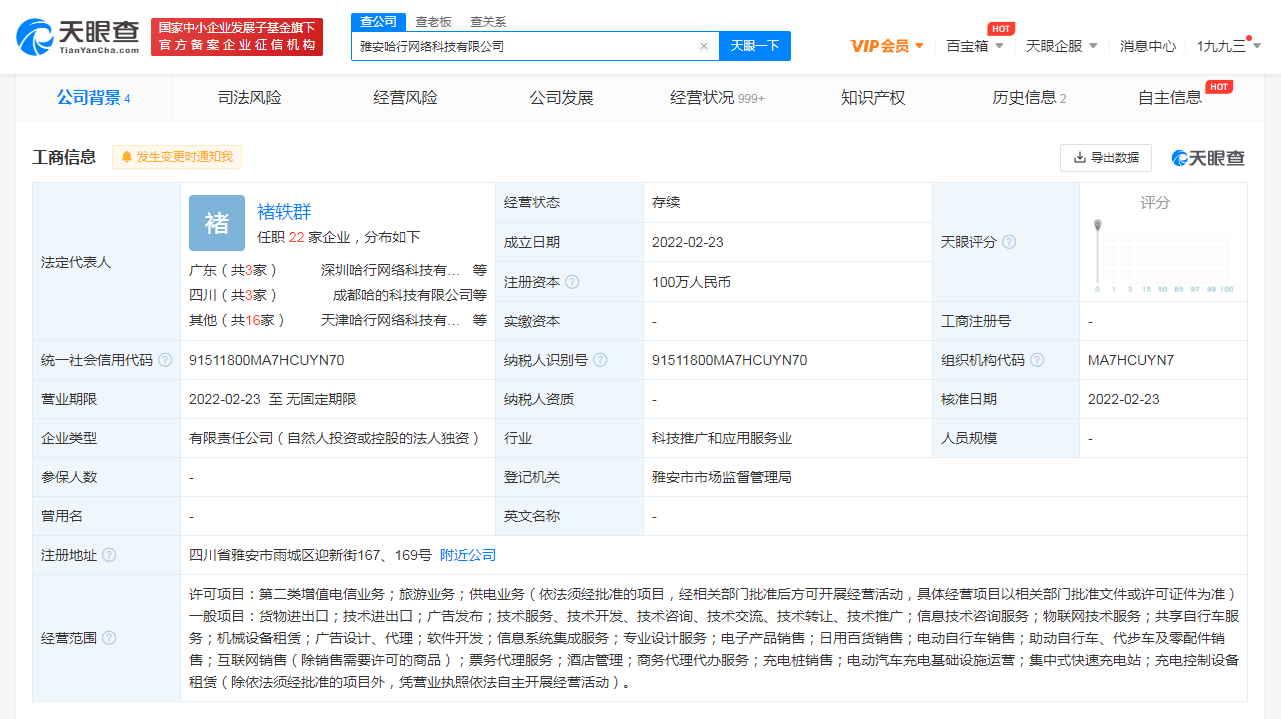Click 其他（共16家）region row
The height and width of the screenshot is (719, 1281).
(338, 320)
